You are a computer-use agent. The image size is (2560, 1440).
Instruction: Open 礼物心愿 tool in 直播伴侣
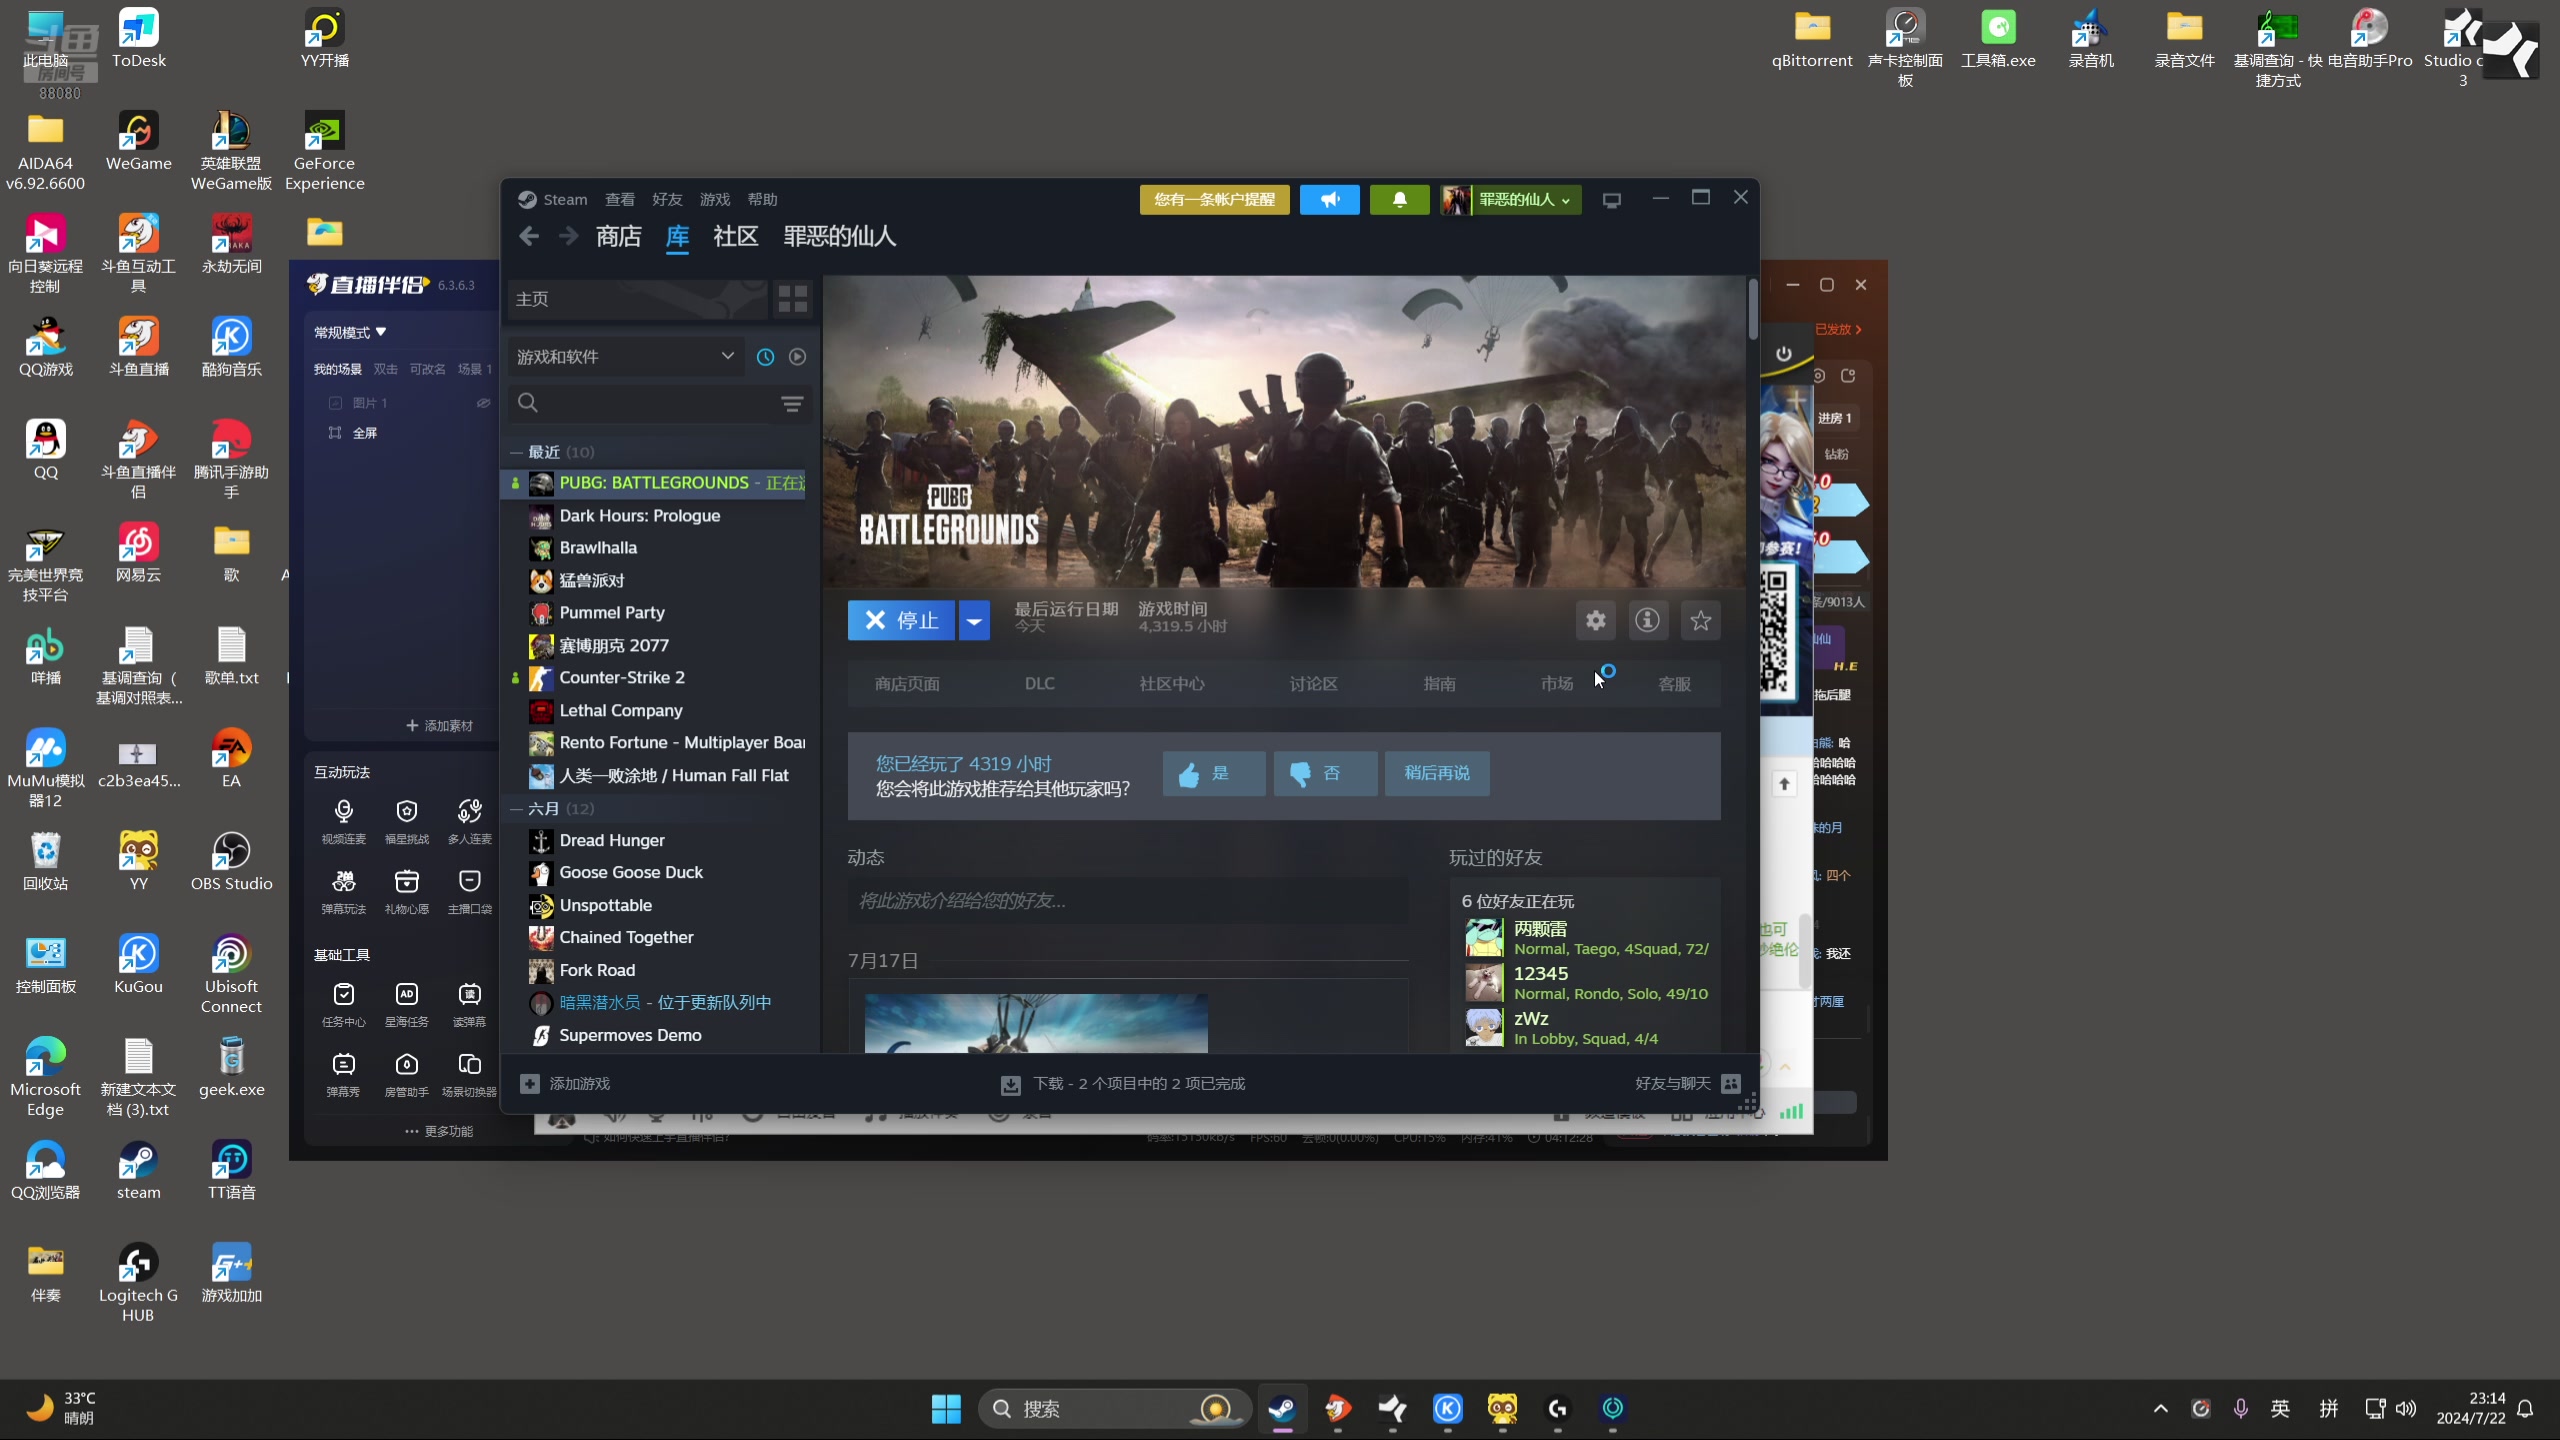click(406, 890)
